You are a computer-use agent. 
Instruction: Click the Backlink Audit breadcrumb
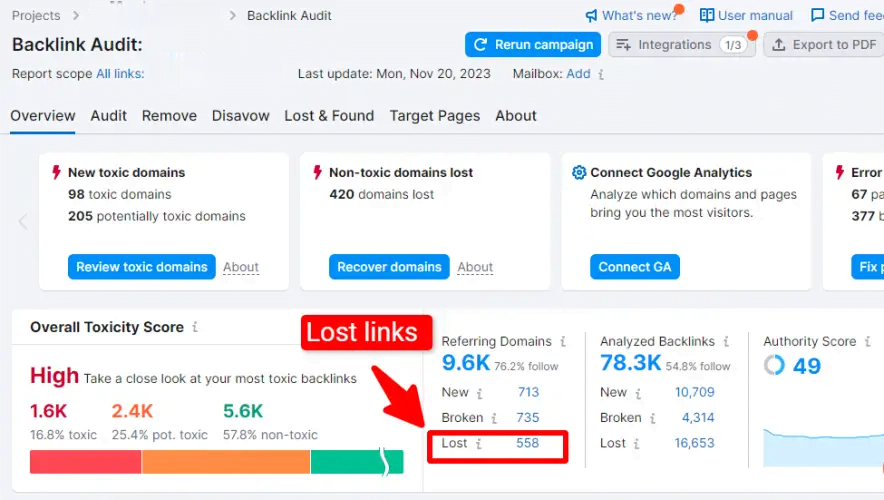click(x=289, y=16)
